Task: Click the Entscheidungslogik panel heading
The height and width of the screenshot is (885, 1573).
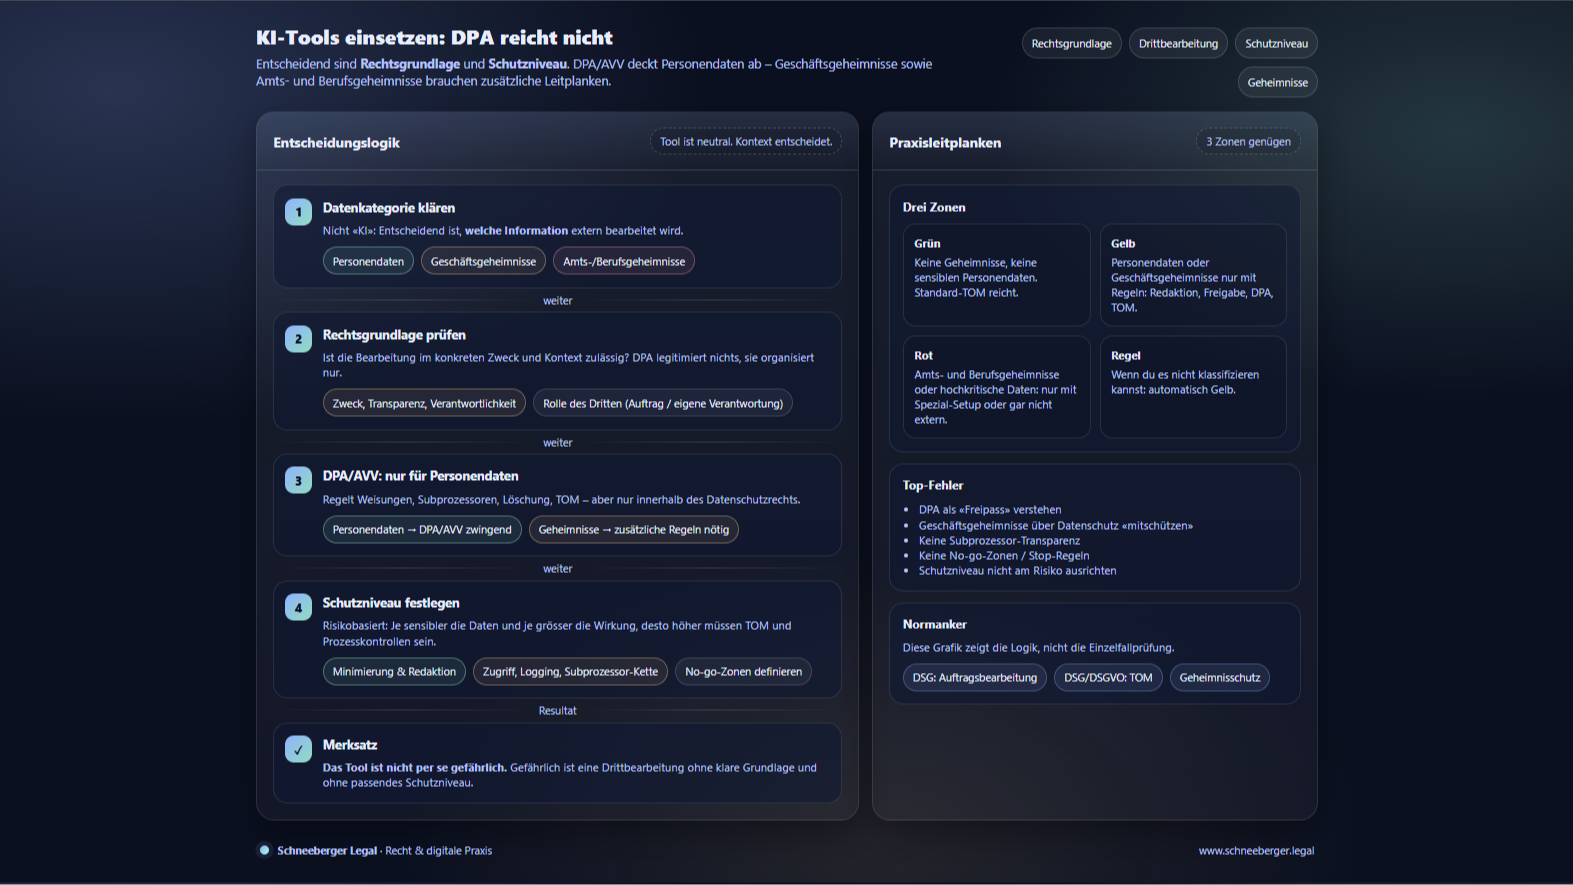Action: pyautogui.click(x=336, y=143)
